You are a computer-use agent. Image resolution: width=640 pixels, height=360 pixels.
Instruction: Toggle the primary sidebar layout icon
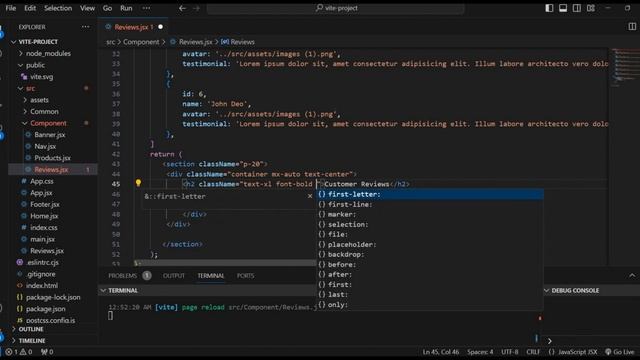[x=549, y=8]
